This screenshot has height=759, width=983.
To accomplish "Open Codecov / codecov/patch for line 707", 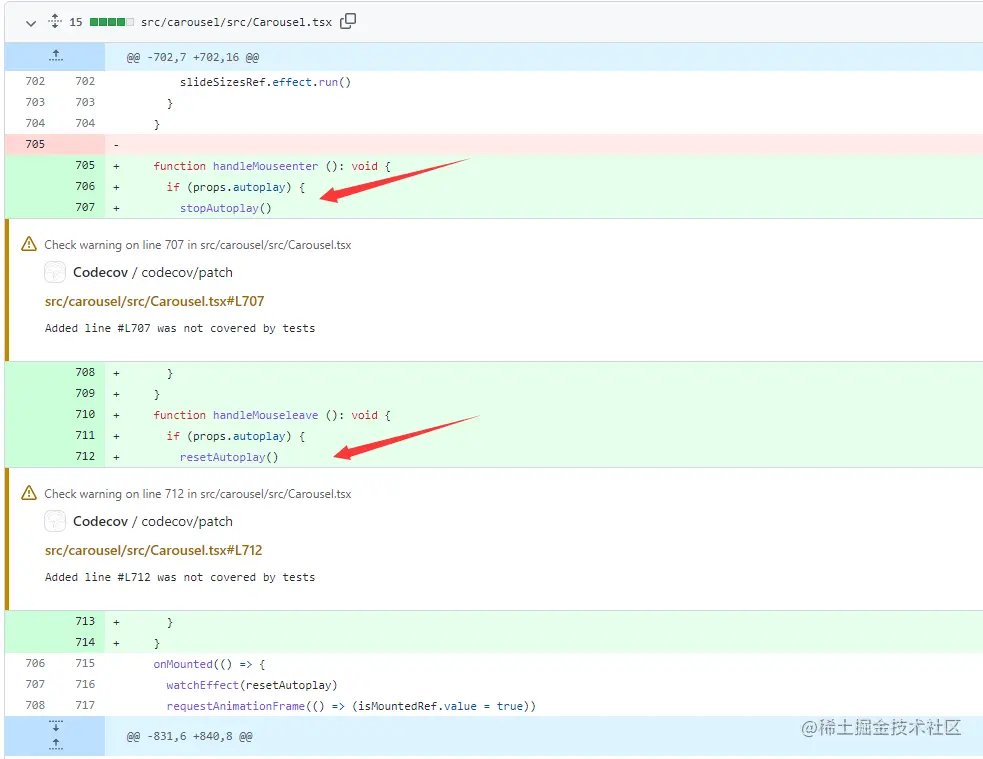I will [x=153, y=273].
